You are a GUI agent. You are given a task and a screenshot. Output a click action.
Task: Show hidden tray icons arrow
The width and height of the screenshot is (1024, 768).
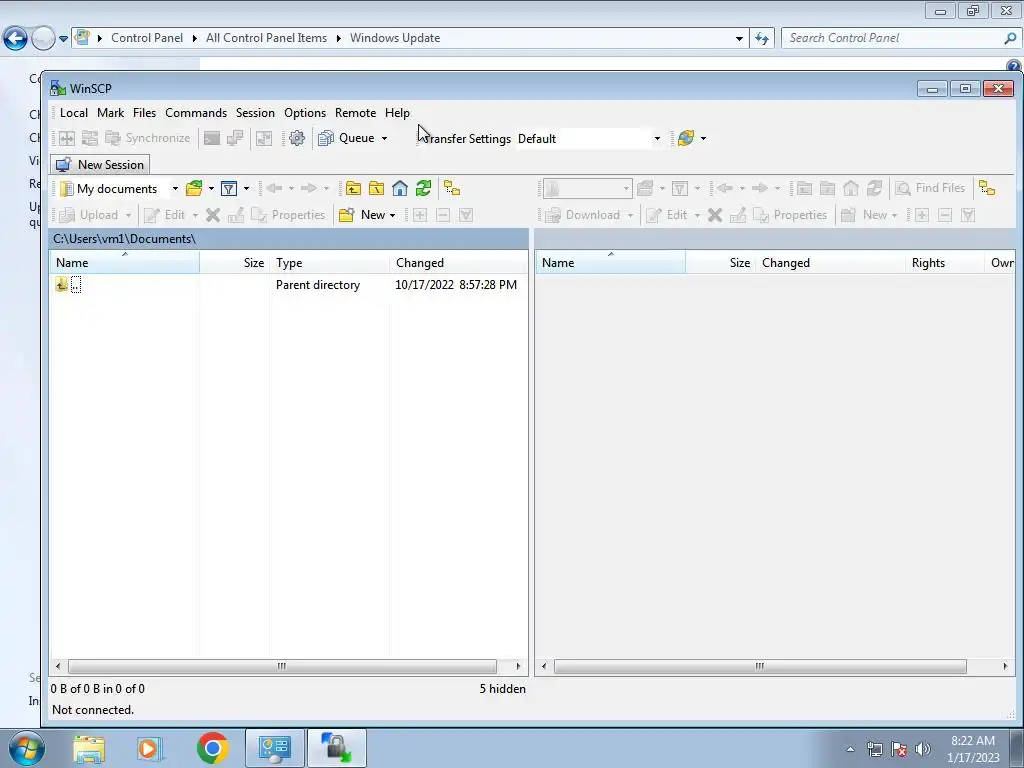[x=850, y=749]
